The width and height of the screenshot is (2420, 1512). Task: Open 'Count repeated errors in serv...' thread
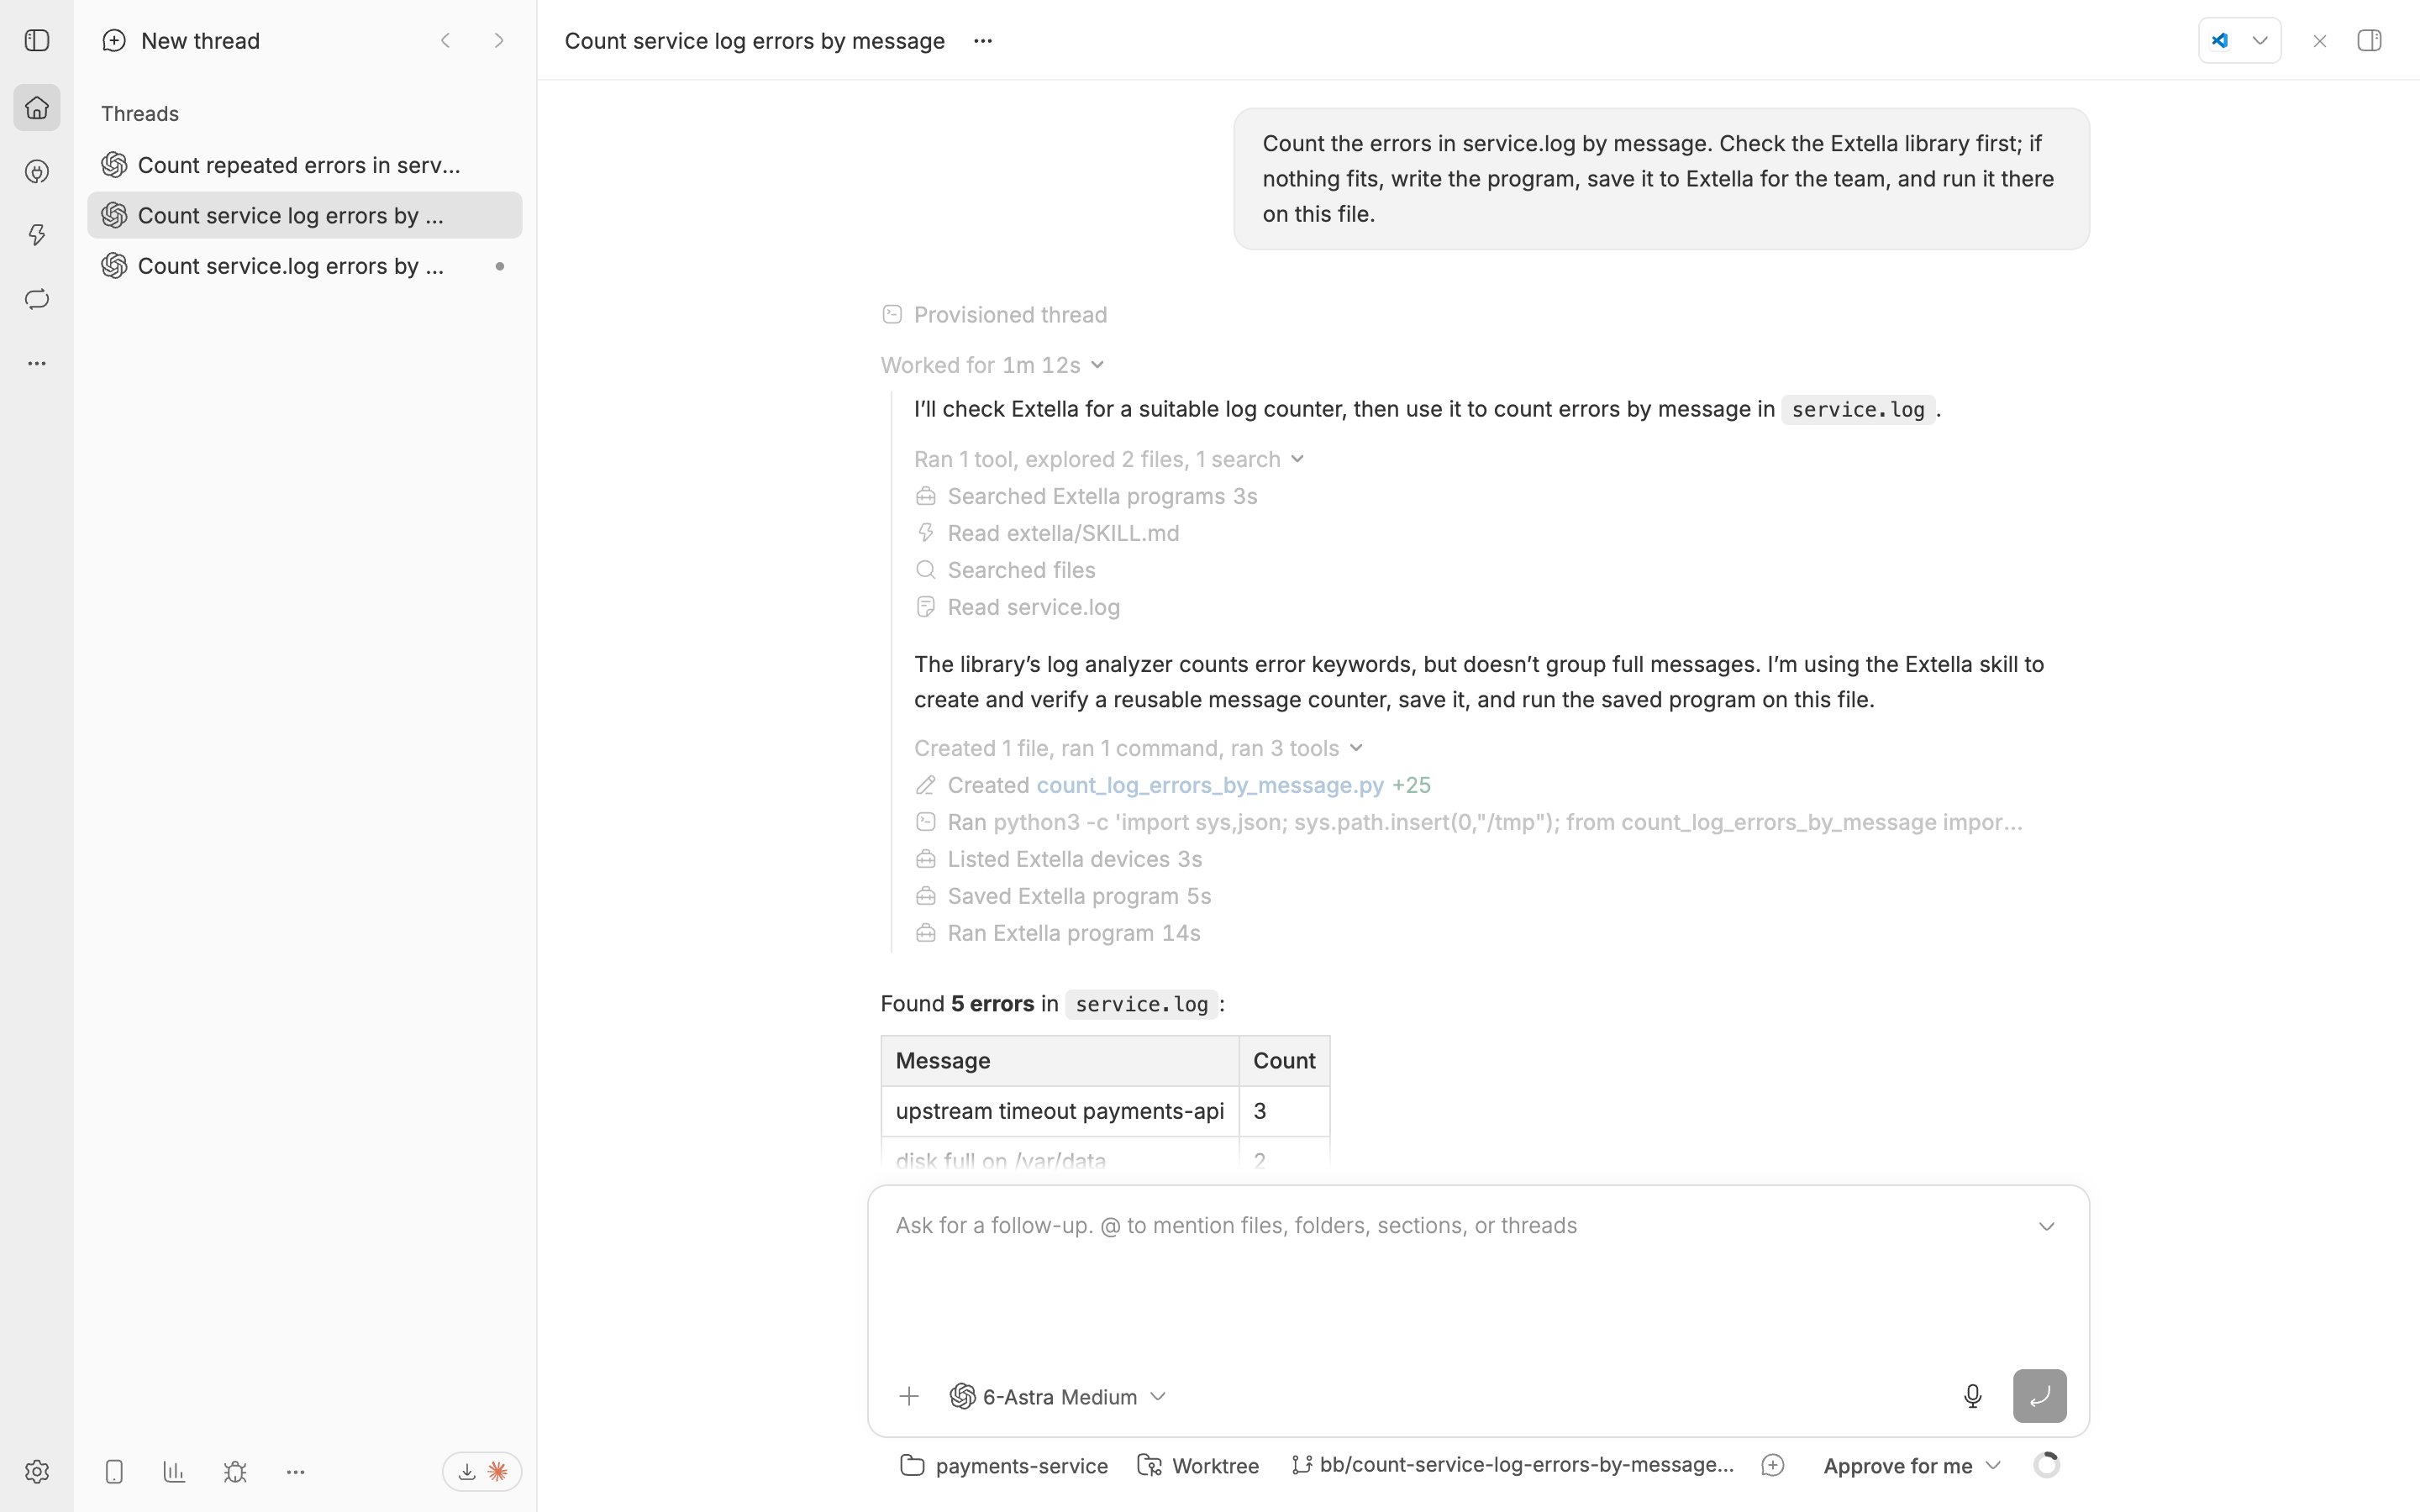click(x=304, y=165)
